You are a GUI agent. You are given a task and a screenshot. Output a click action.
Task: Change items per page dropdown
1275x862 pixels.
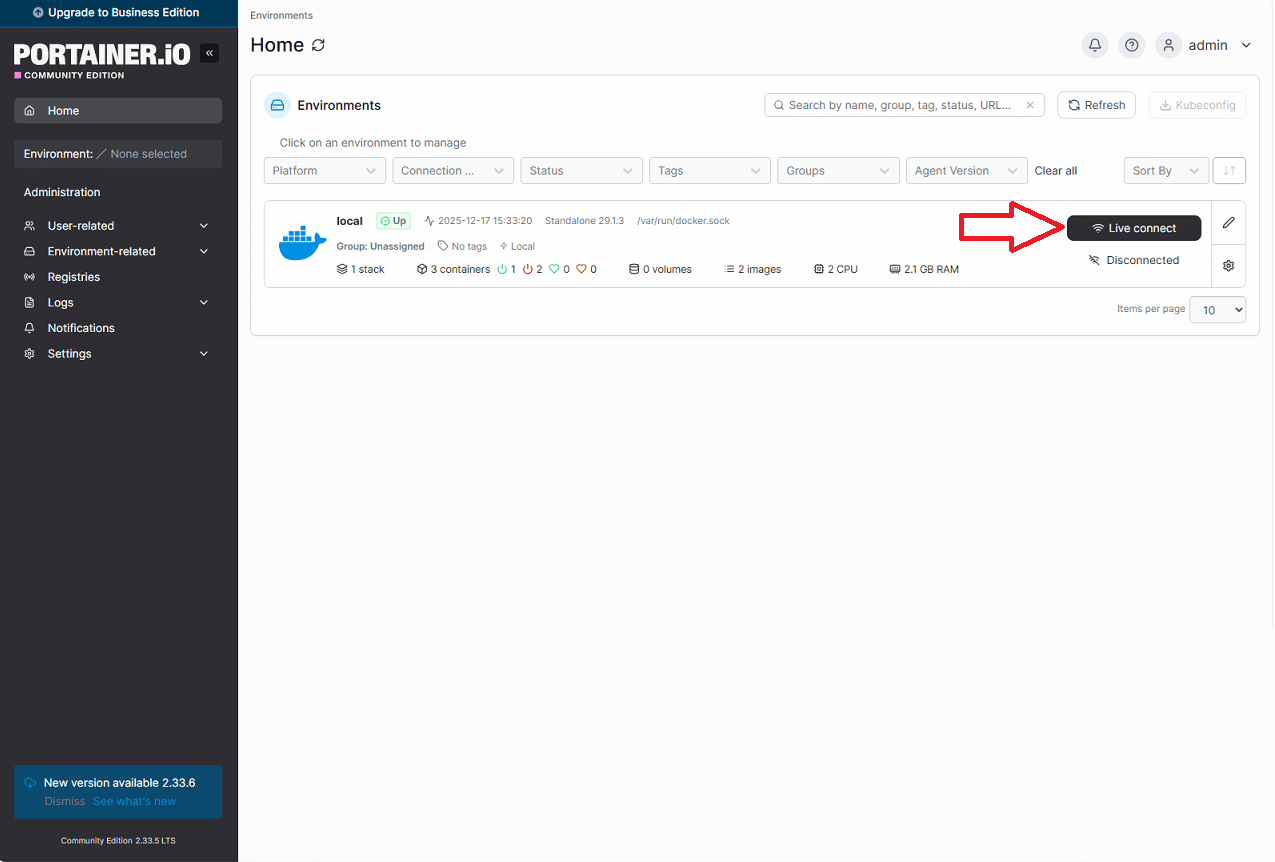pos(1217,310)
